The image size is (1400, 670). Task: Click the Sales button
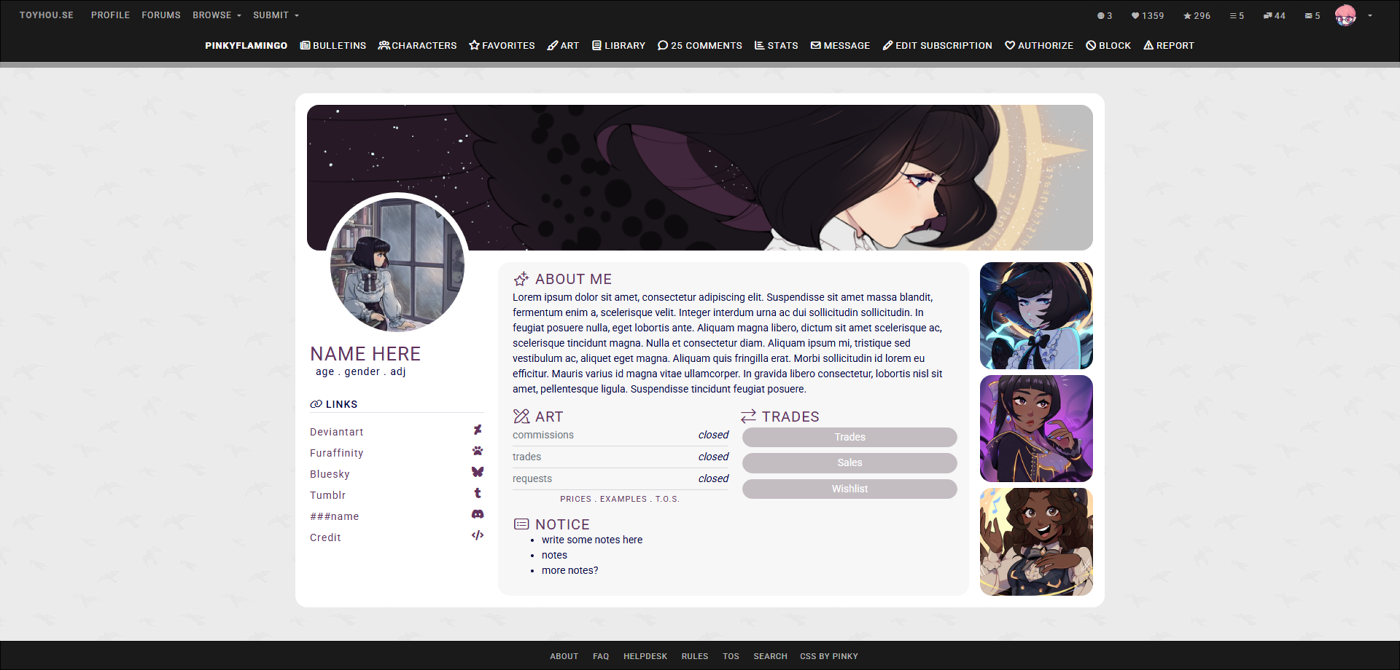tap(849, 463)
